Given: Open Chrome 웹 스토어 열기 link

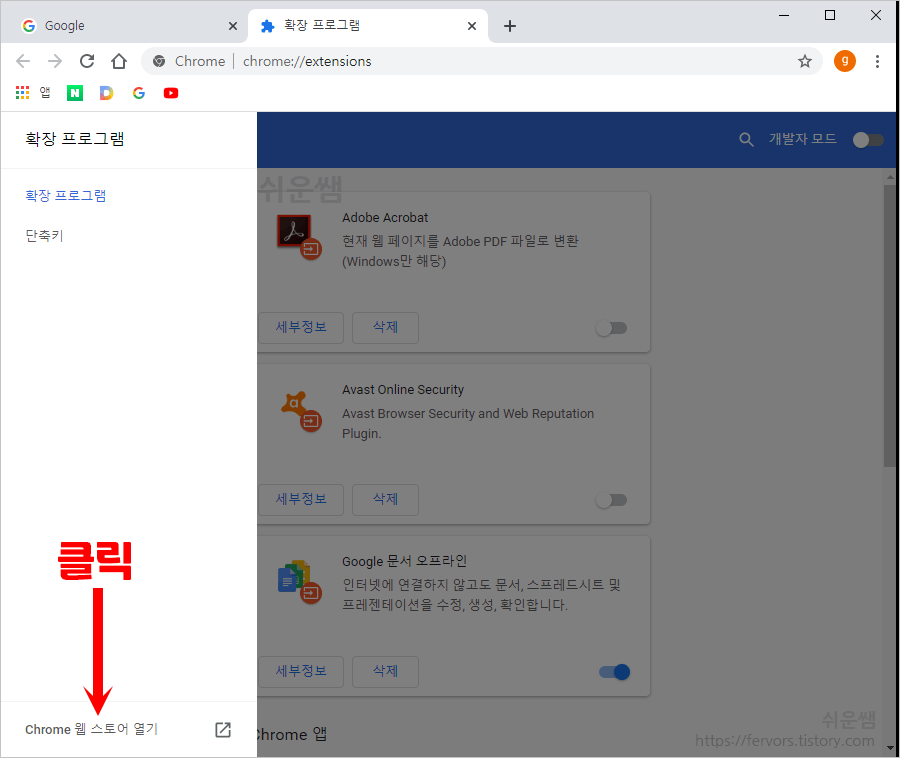Looking at the screenshot, I should (91, 729).
